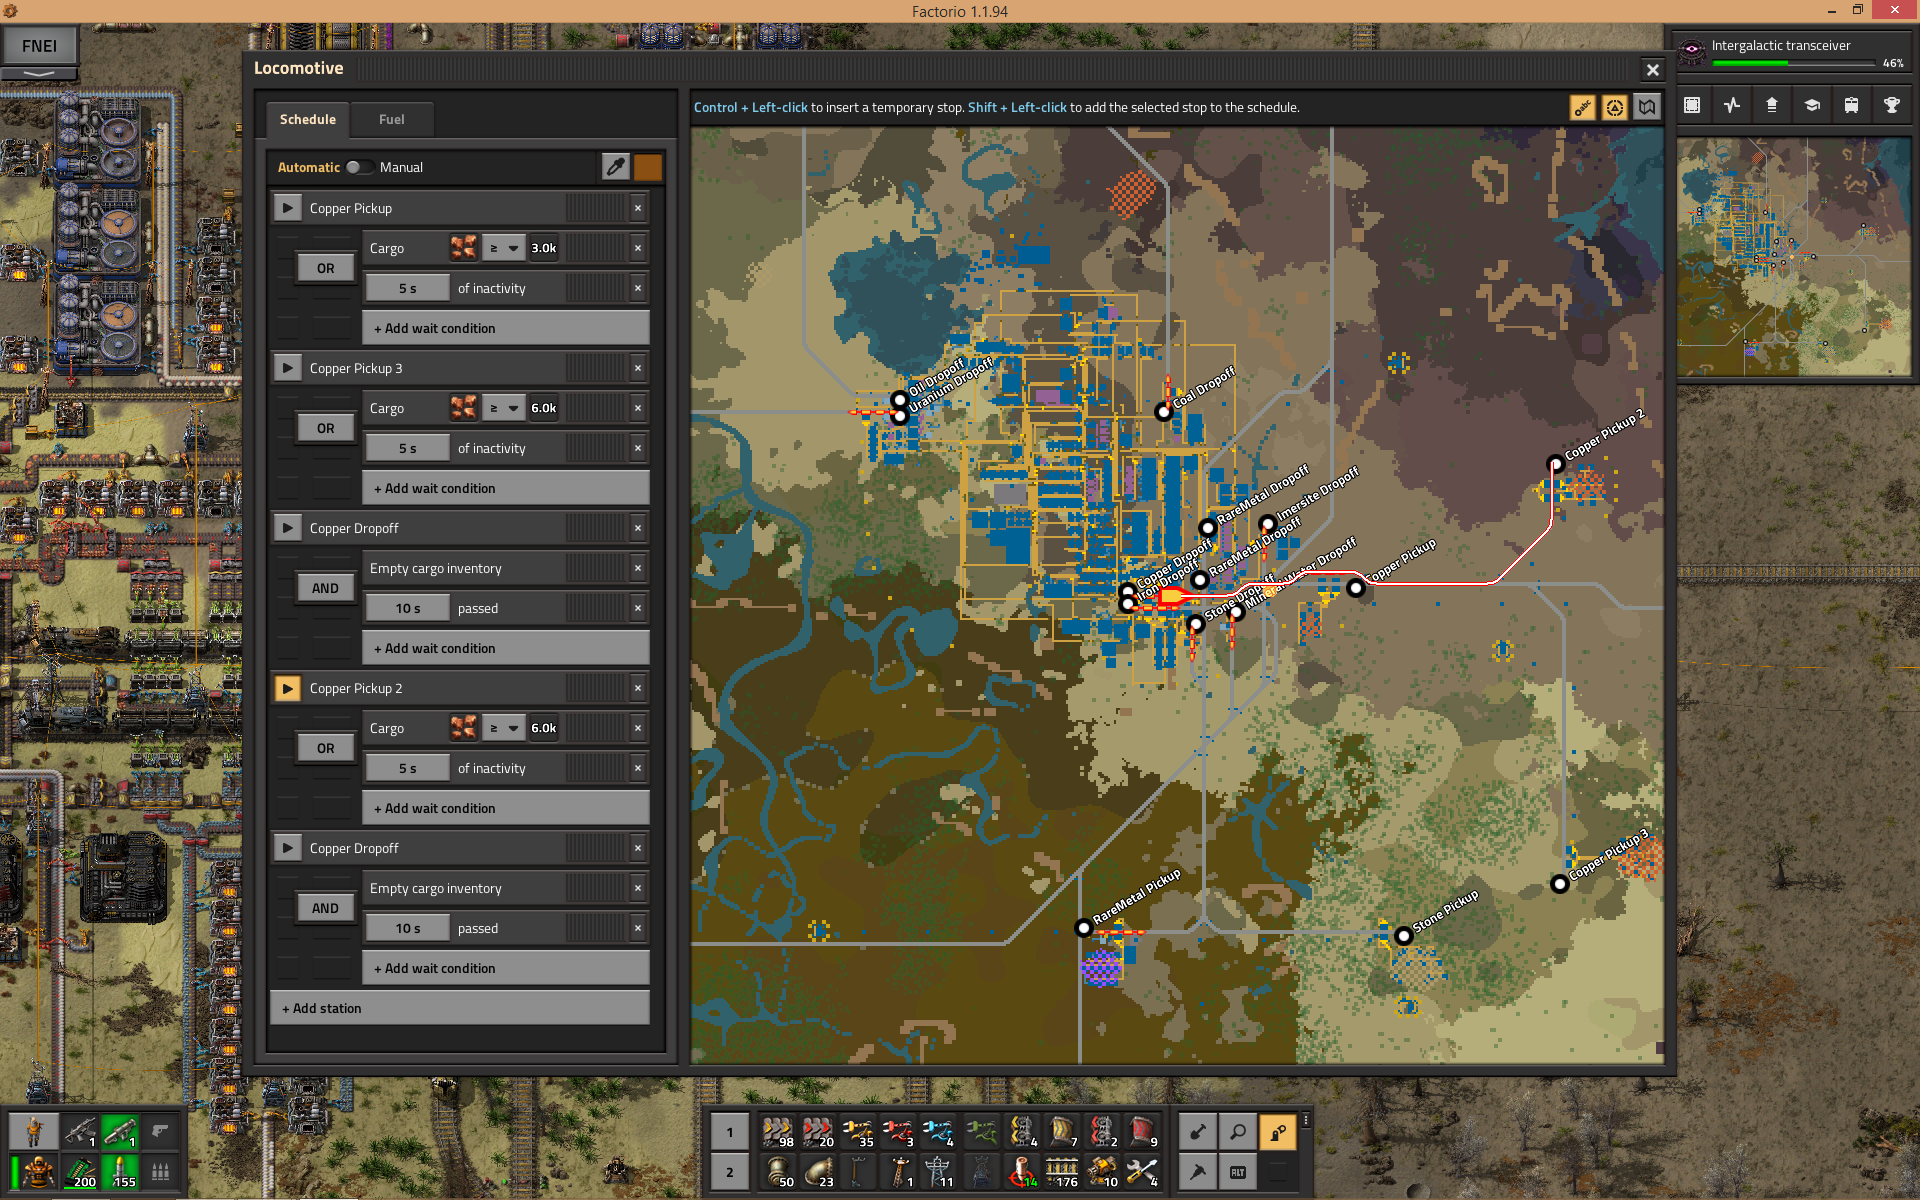Click the Intergalactic transceiver research icon

(1692, 50)
